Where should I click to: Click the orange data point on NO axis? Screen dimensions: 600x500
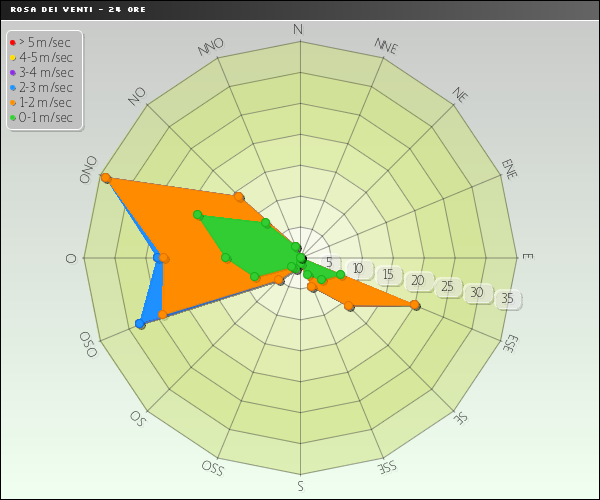tap(238, 196)
